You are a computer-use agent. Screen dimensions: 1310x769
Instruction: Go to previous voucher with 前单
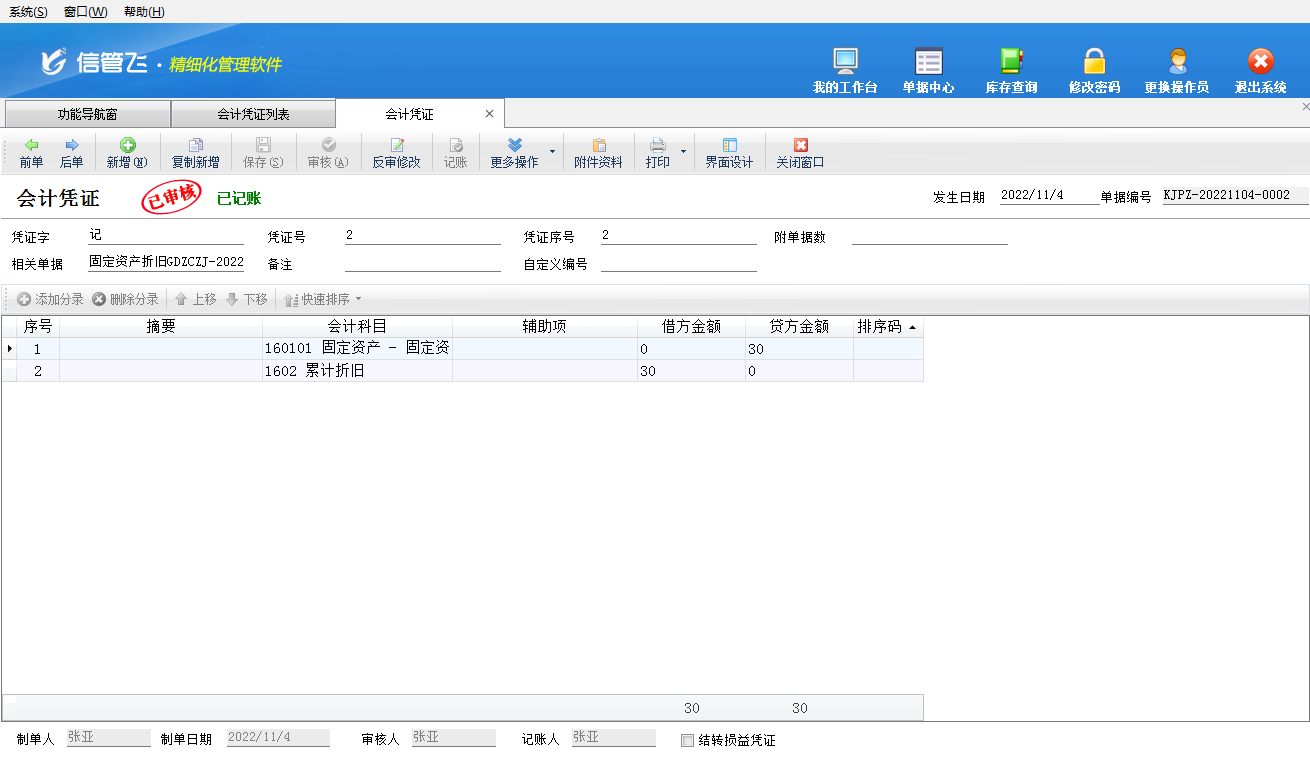[31, 153]
